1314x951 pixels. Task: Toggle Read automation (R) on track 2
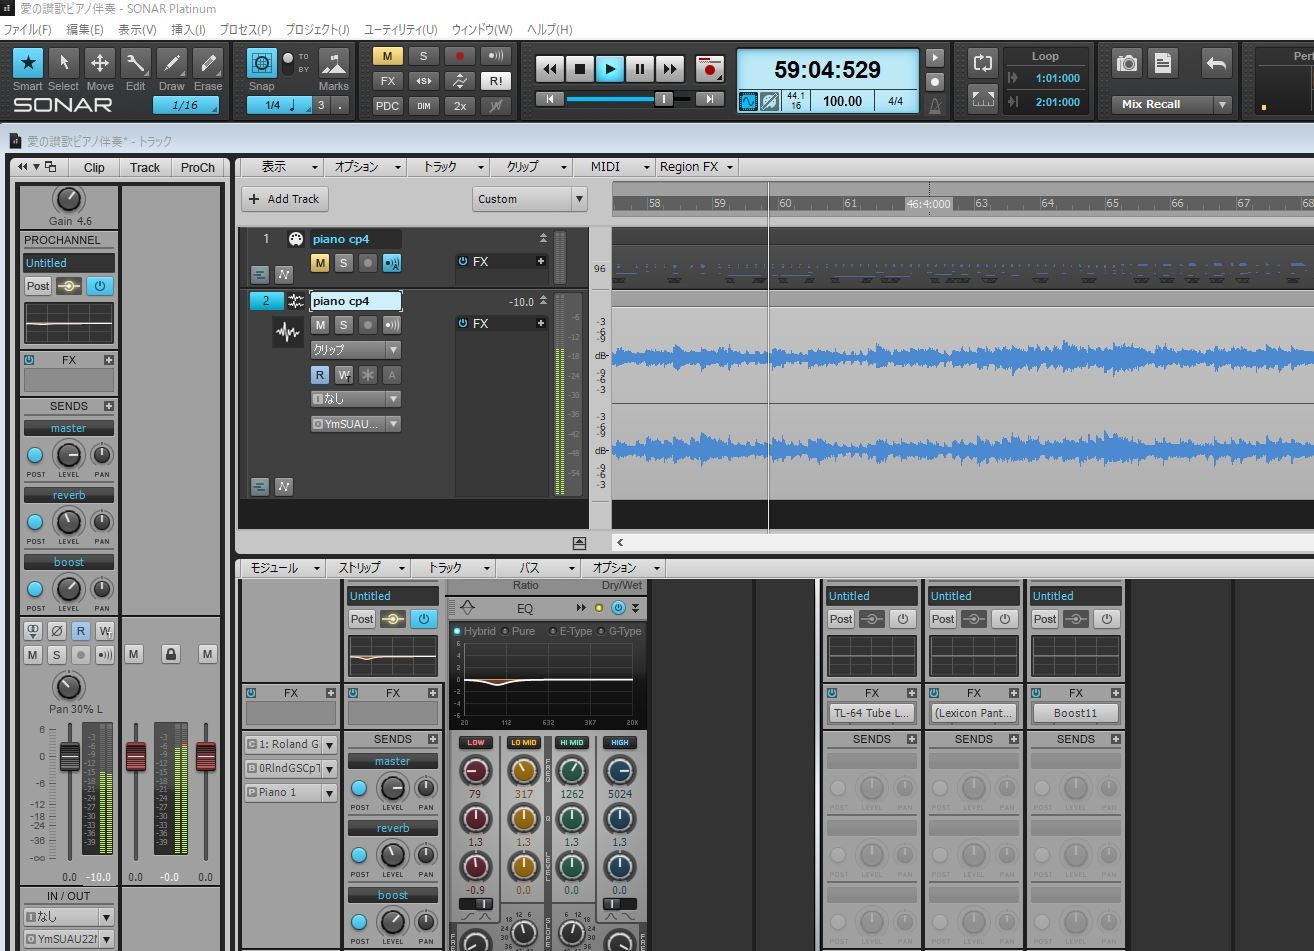tap(320, 375)
